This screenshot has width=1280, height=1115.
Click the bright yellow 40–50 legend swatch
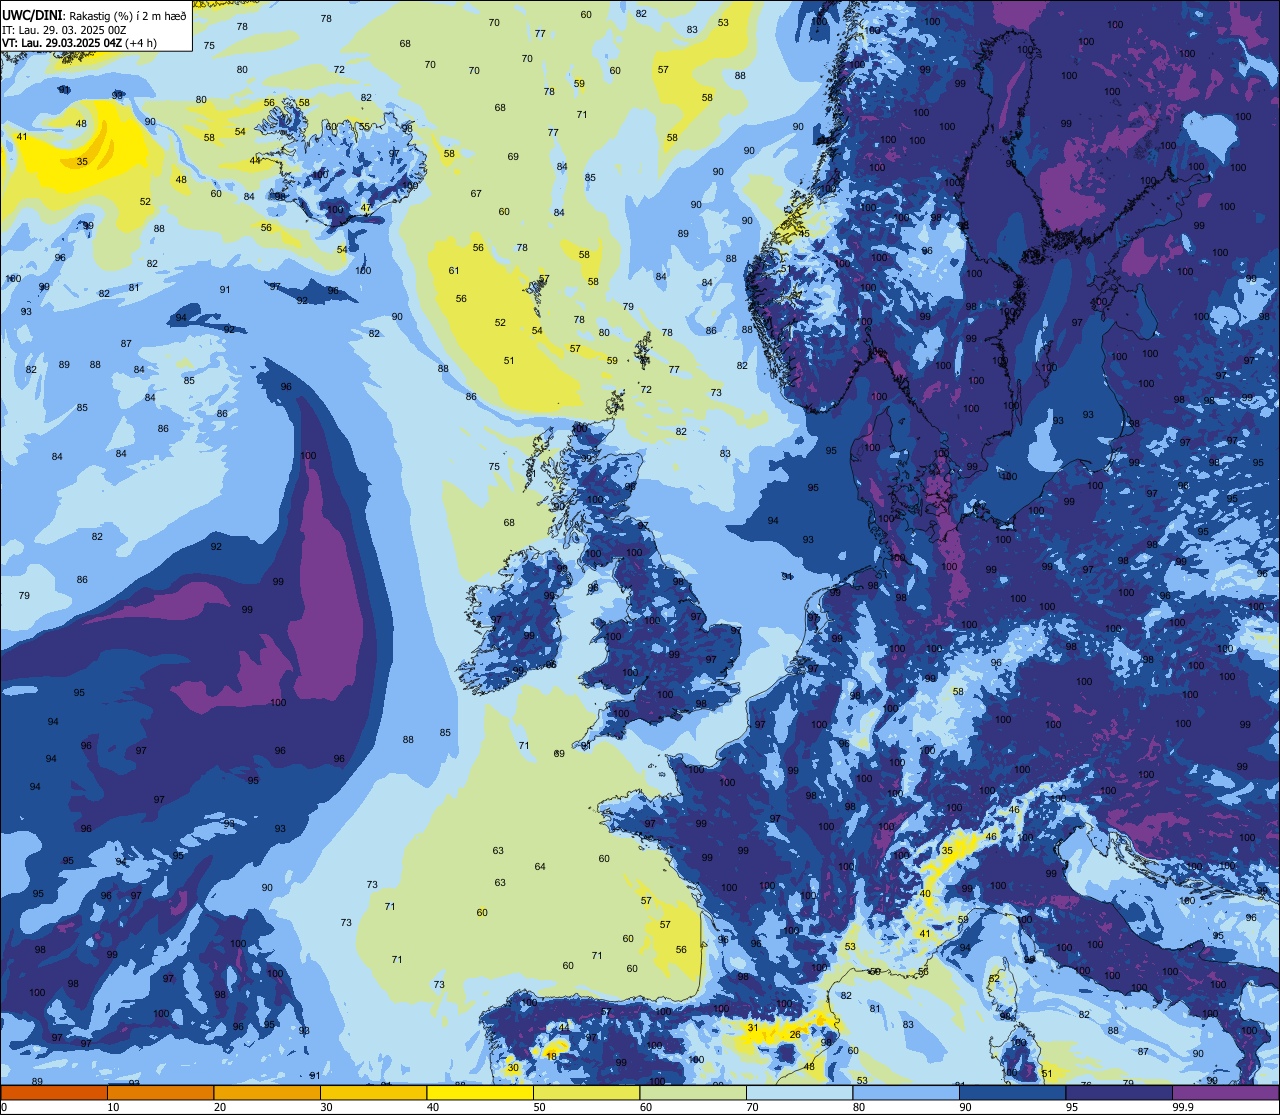pyautogui.click(x=480, y=1093)
